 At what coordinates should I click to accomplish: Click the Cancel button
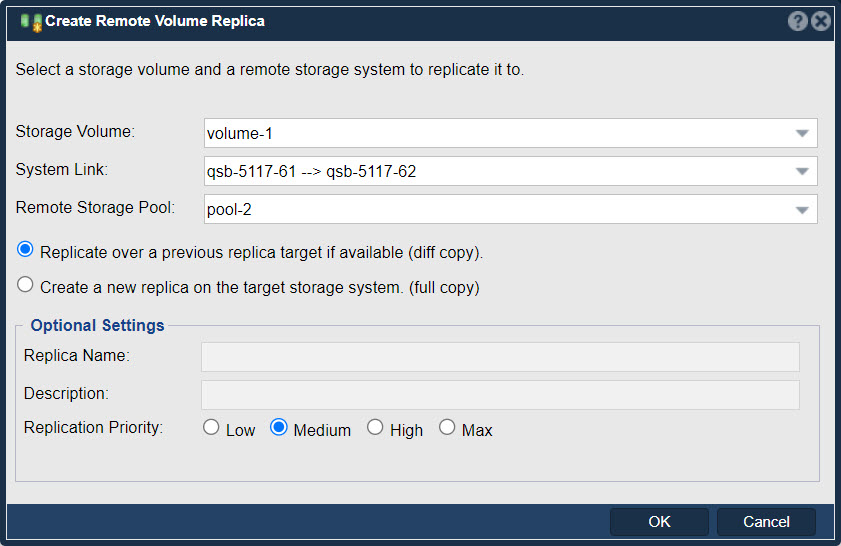(x=766, y=522)
